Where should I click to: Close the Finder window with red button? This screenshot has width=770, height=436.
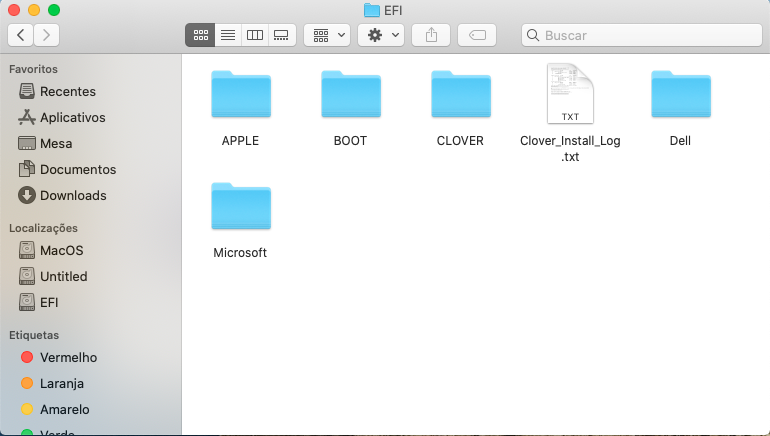14,10
